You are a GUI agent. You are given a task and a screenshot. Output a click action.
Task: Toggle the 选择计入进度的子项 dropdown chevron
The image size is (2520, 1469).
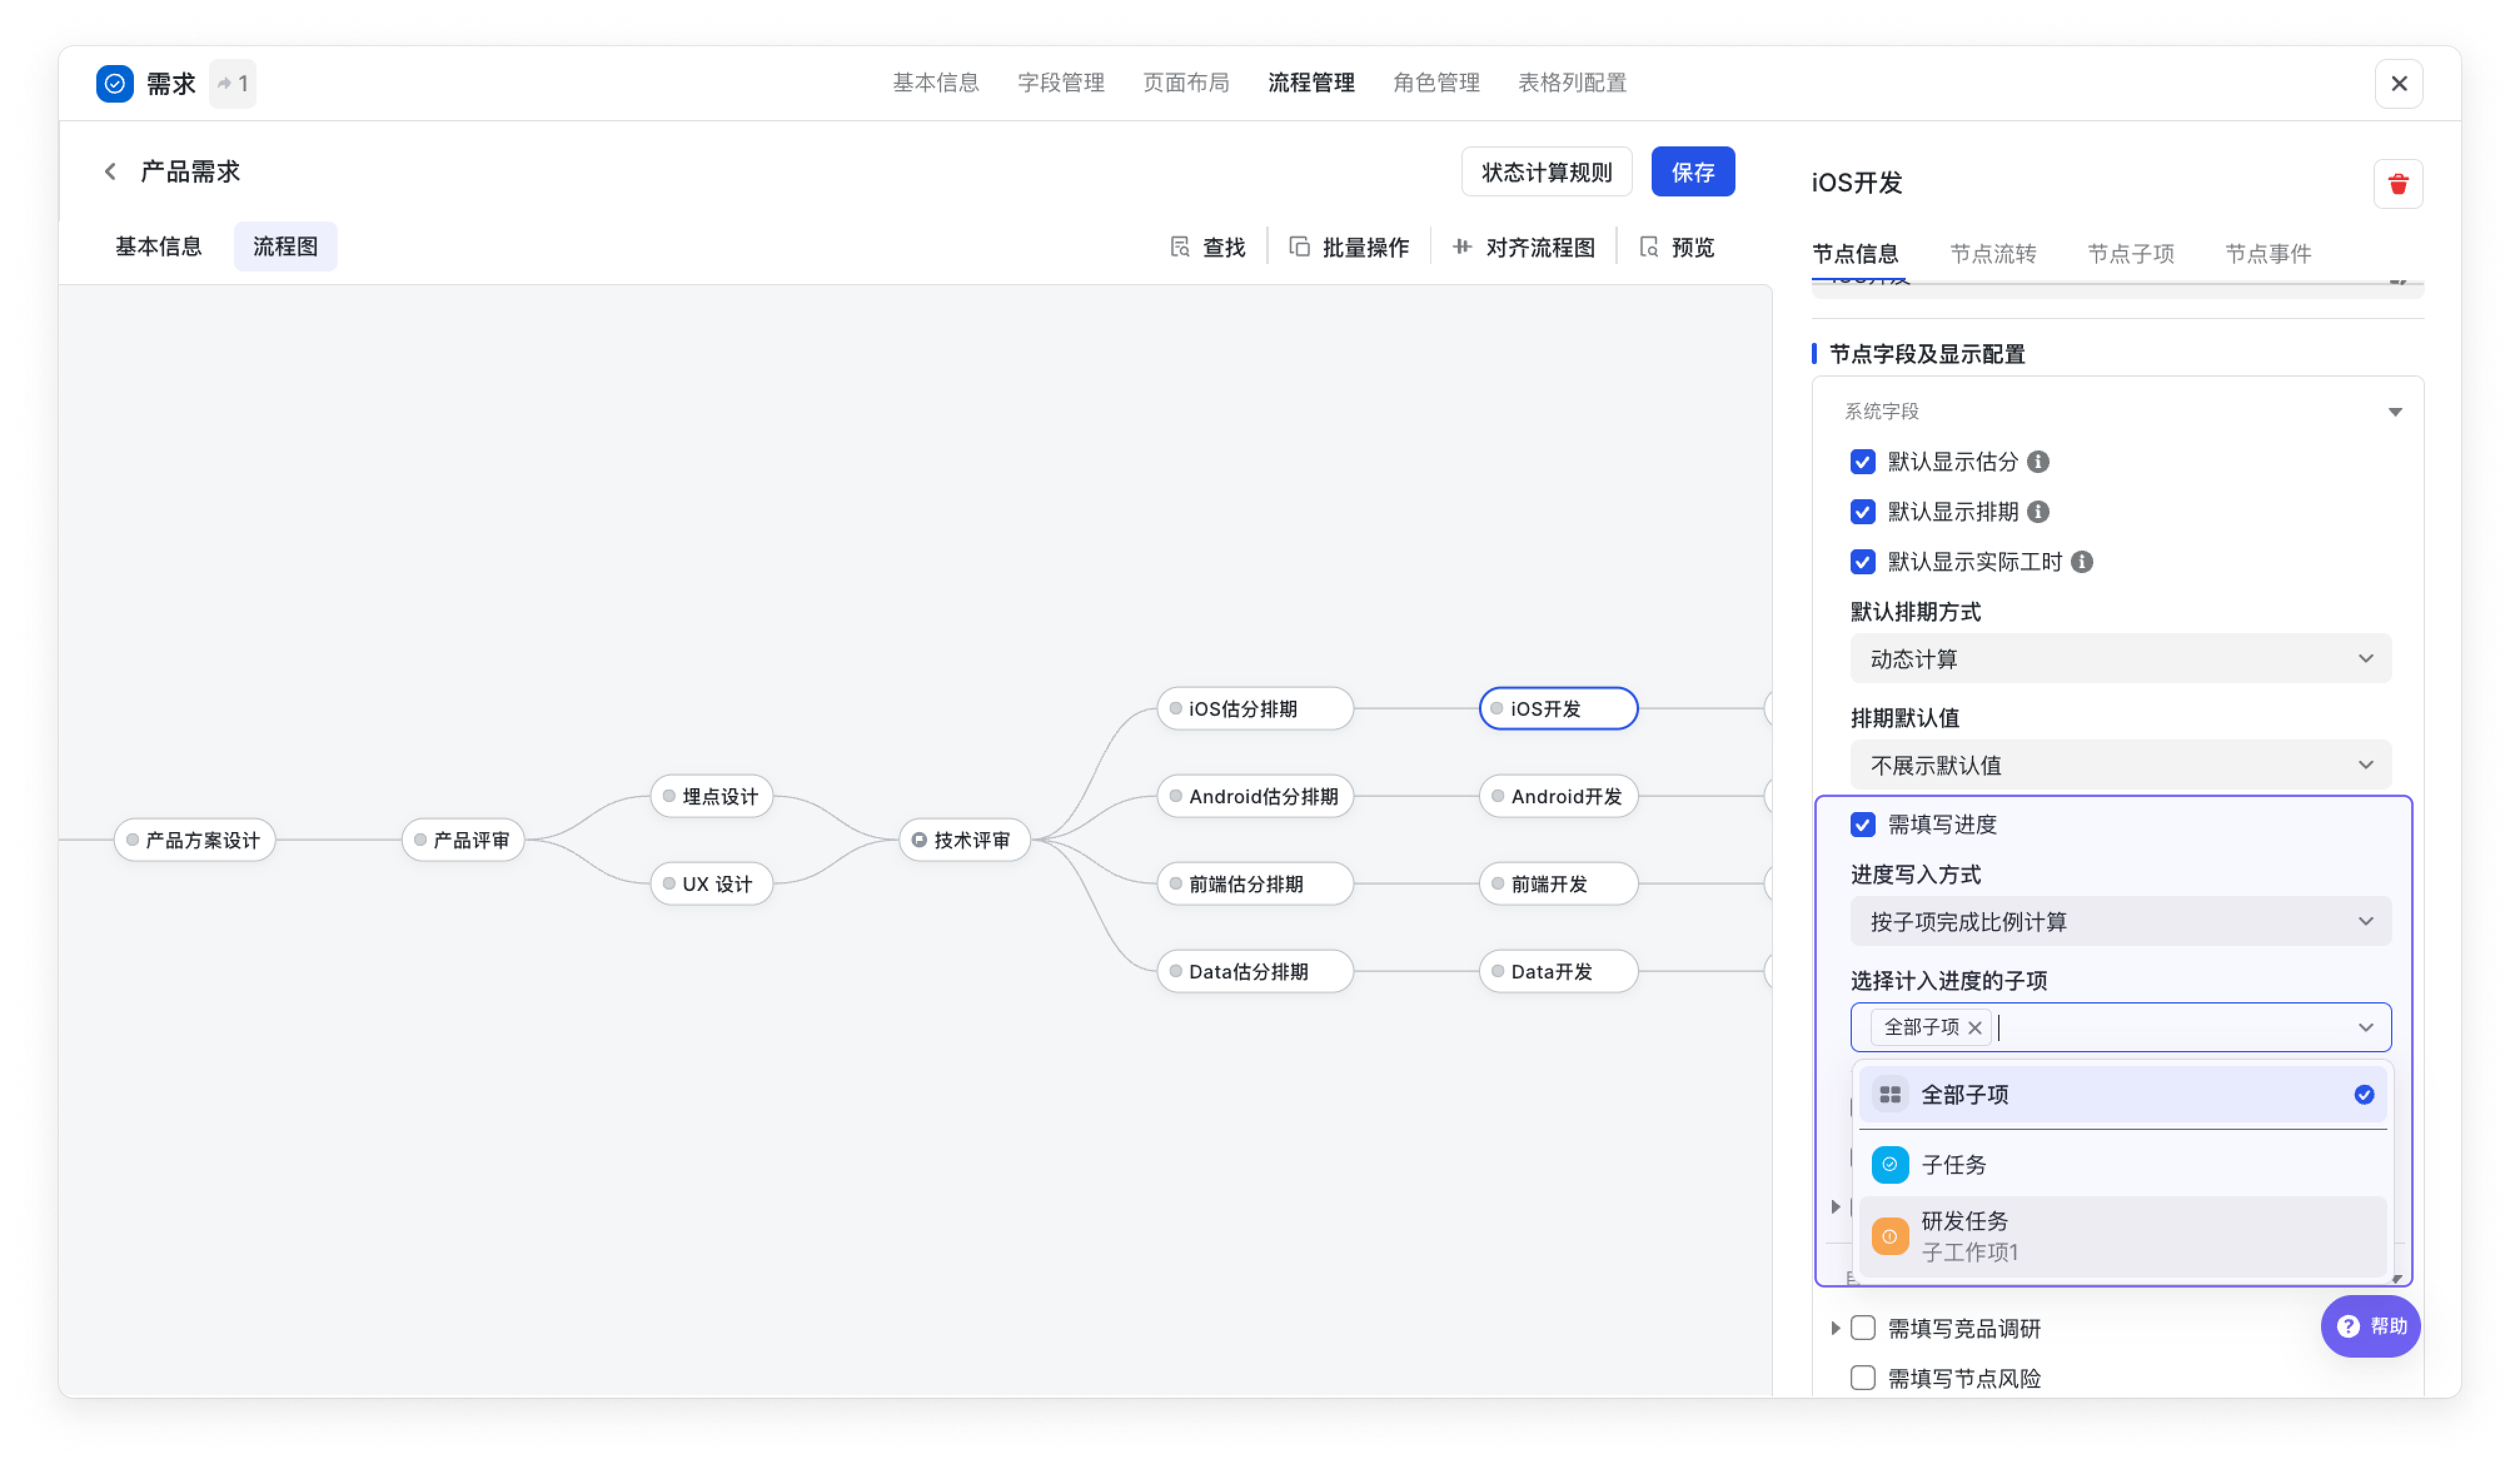(2365, 1028)
